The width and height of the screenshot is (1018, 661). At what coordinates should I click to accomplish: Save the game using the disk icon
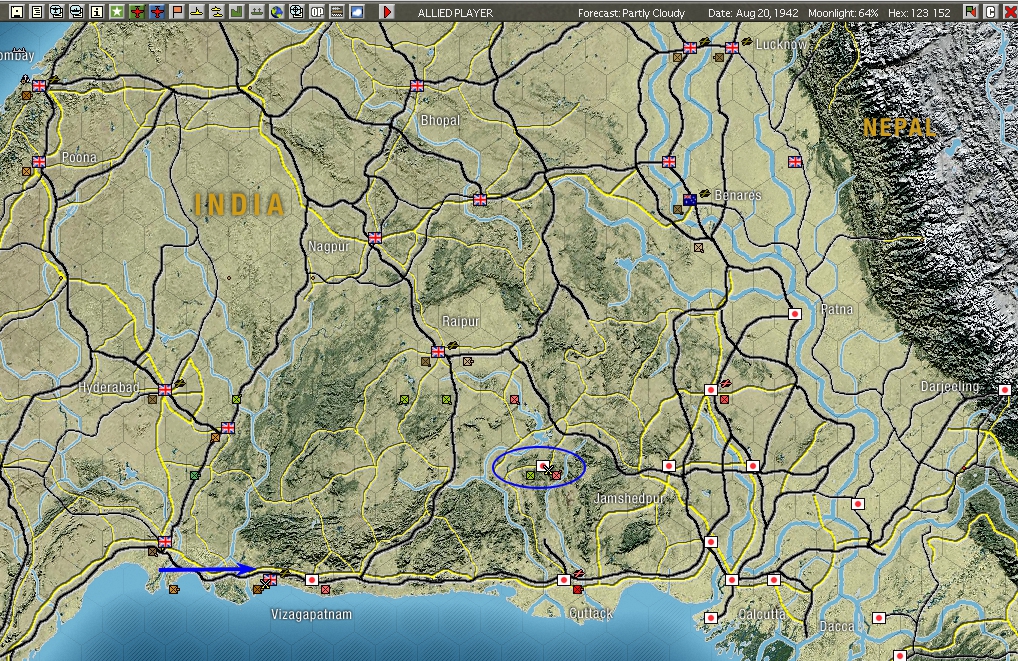pyautogui.click(x=16, y=11)
